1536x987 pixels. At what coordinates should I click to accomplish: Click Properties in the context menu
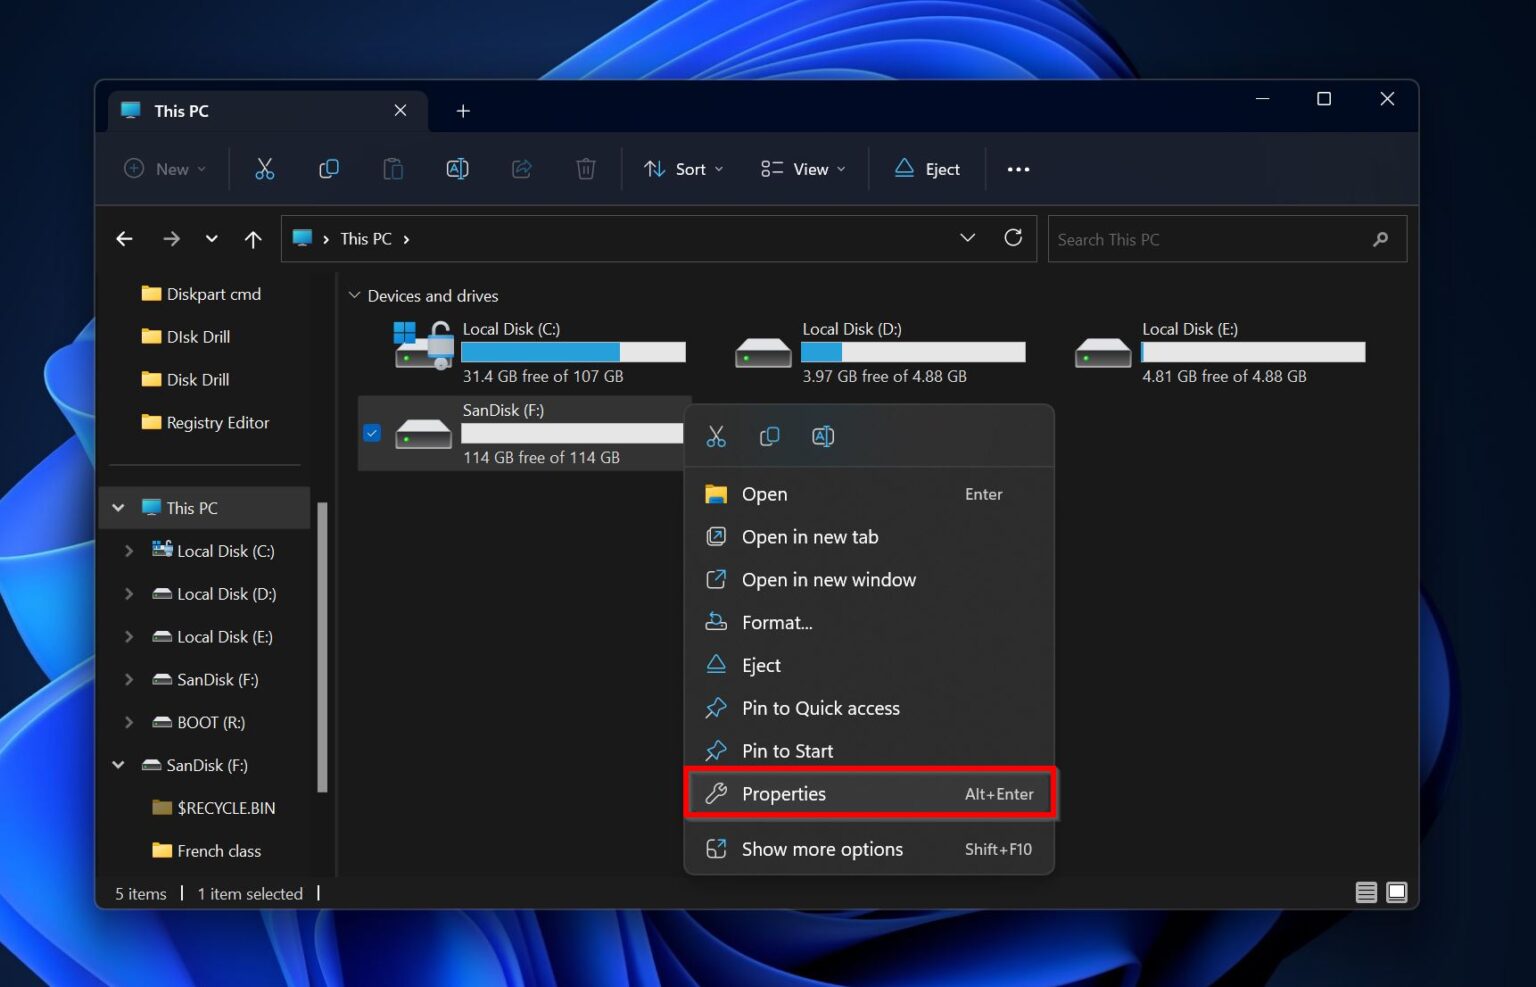coord(784,793)
